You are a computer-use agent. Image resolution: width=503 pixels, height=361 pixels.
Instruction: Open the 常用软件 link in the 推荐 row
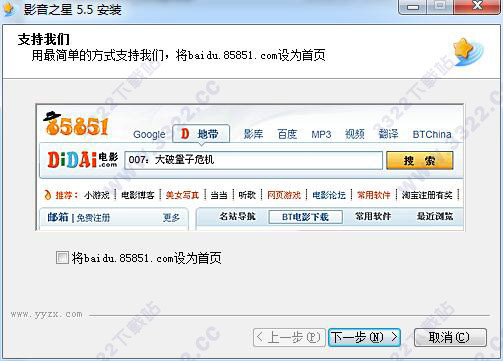(374, 195)
